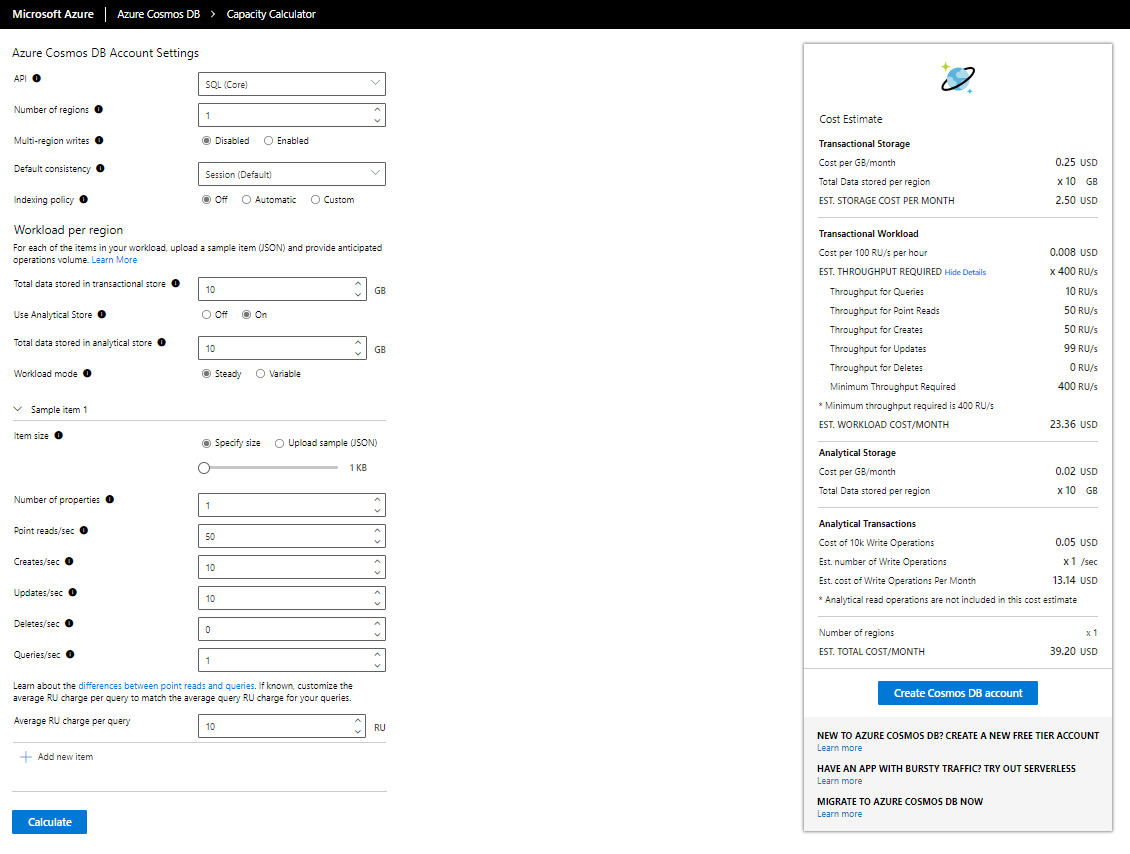
Task: Set Indexing policy to Custom
Action: tap(316, 200)
